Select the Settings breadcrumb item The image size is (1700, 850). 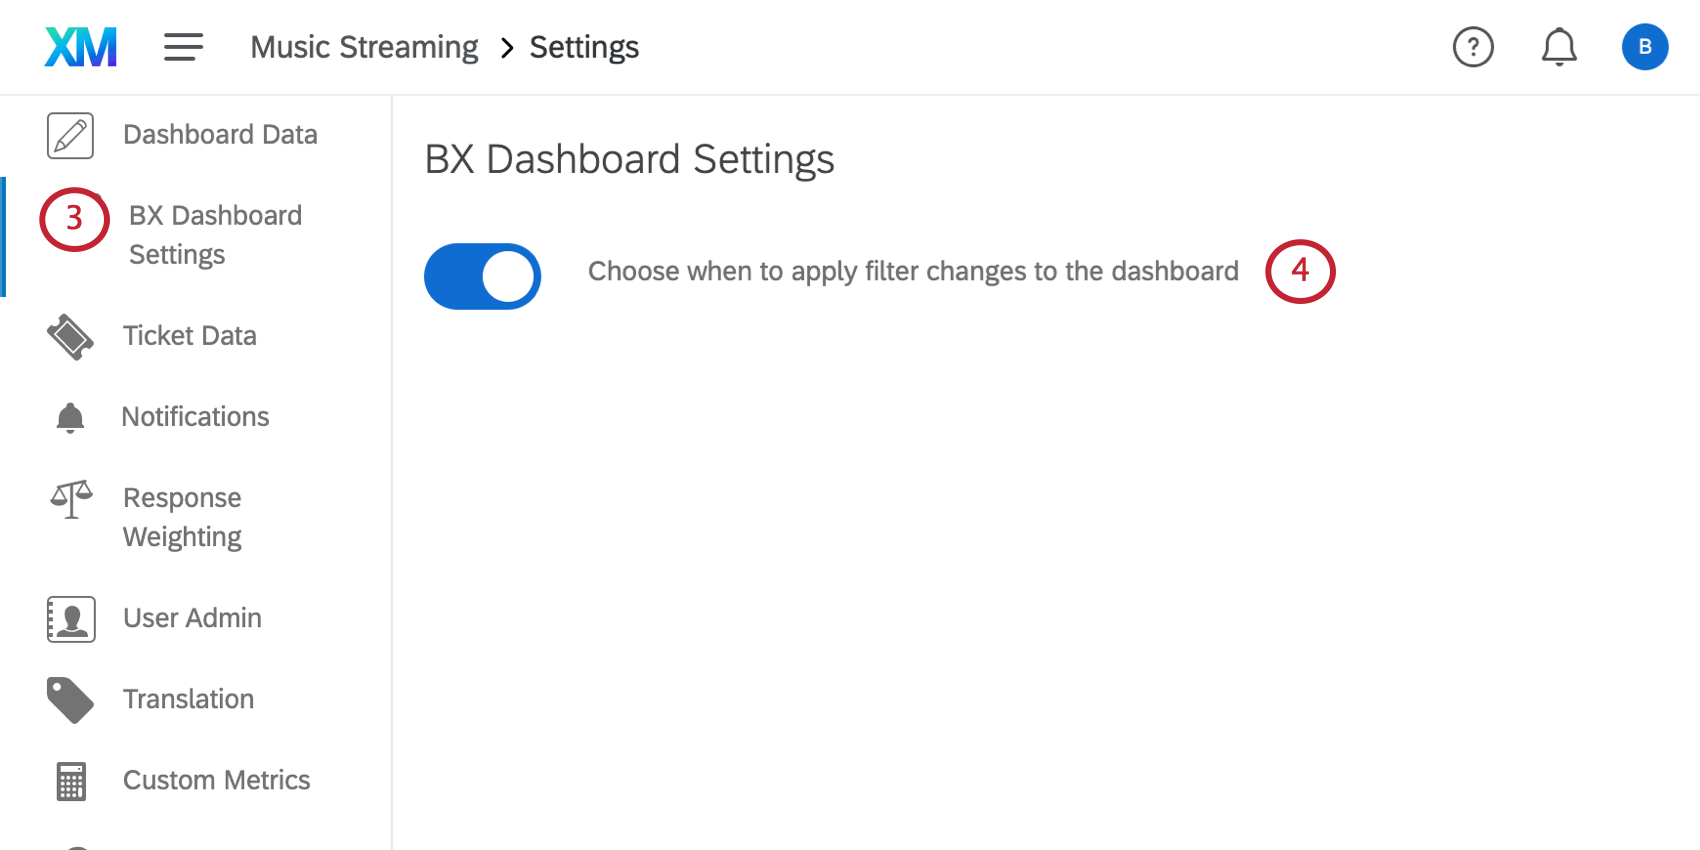583,46
